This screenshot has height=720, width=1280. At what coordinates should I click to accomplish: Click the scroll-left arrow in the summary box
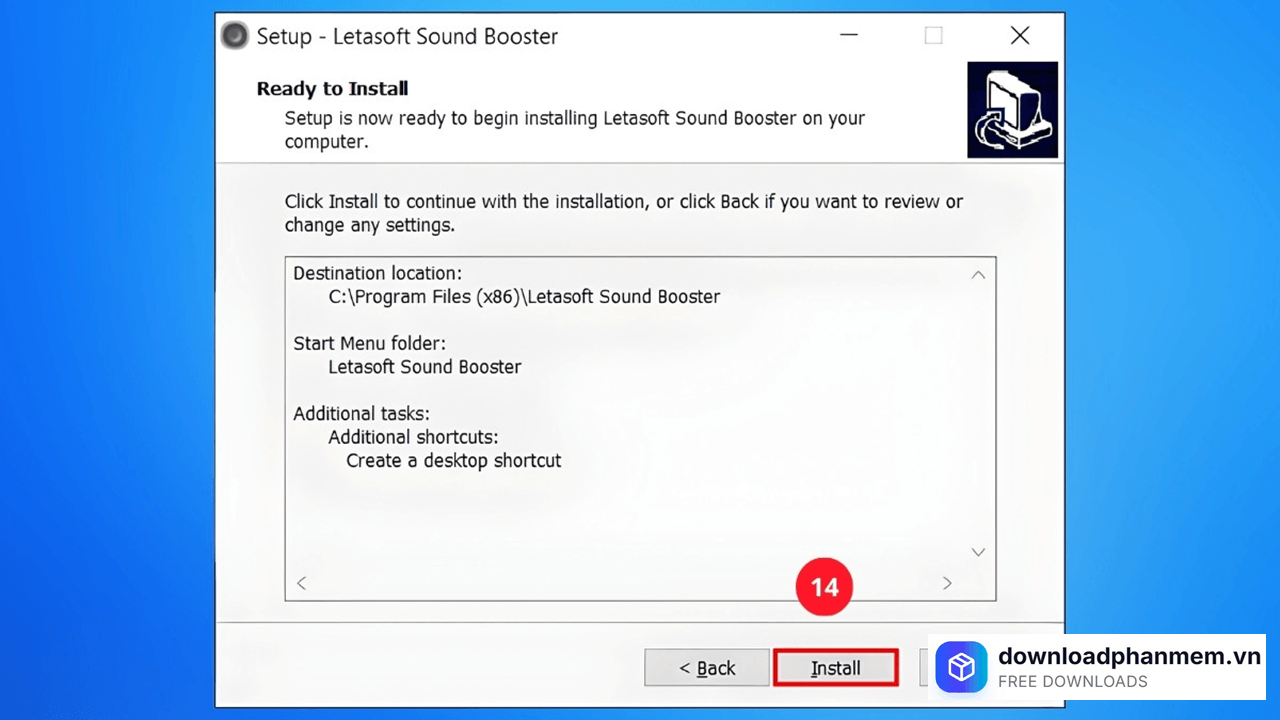(301, 582)
